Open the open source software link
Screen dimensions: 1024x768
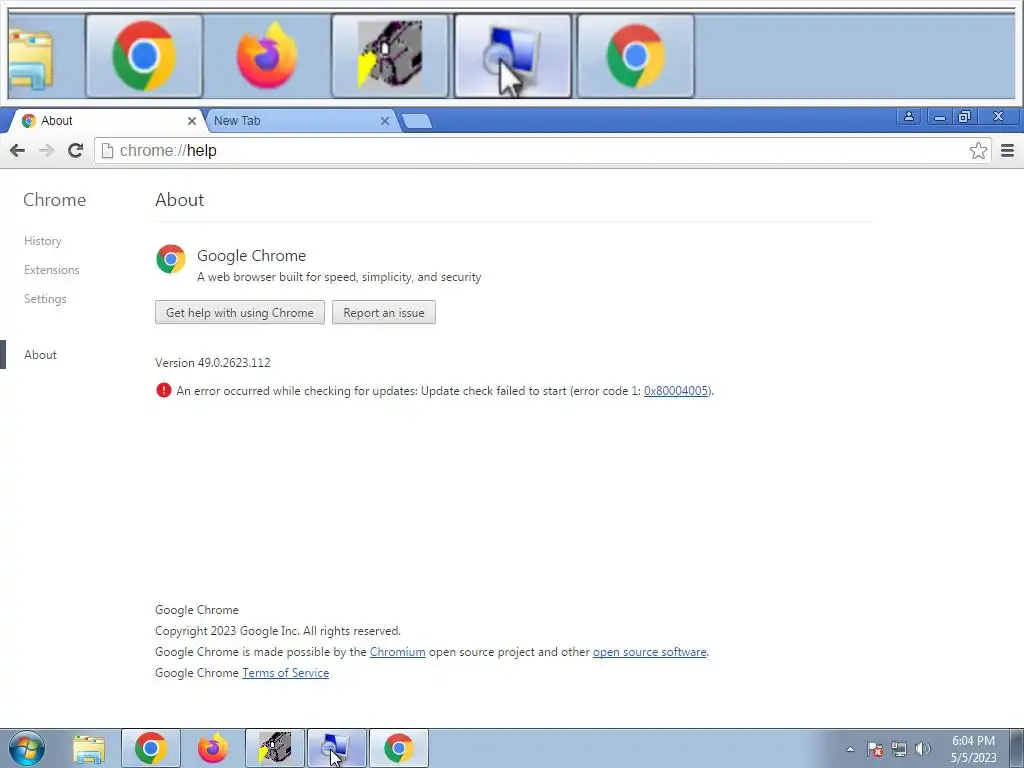(649, 652)
